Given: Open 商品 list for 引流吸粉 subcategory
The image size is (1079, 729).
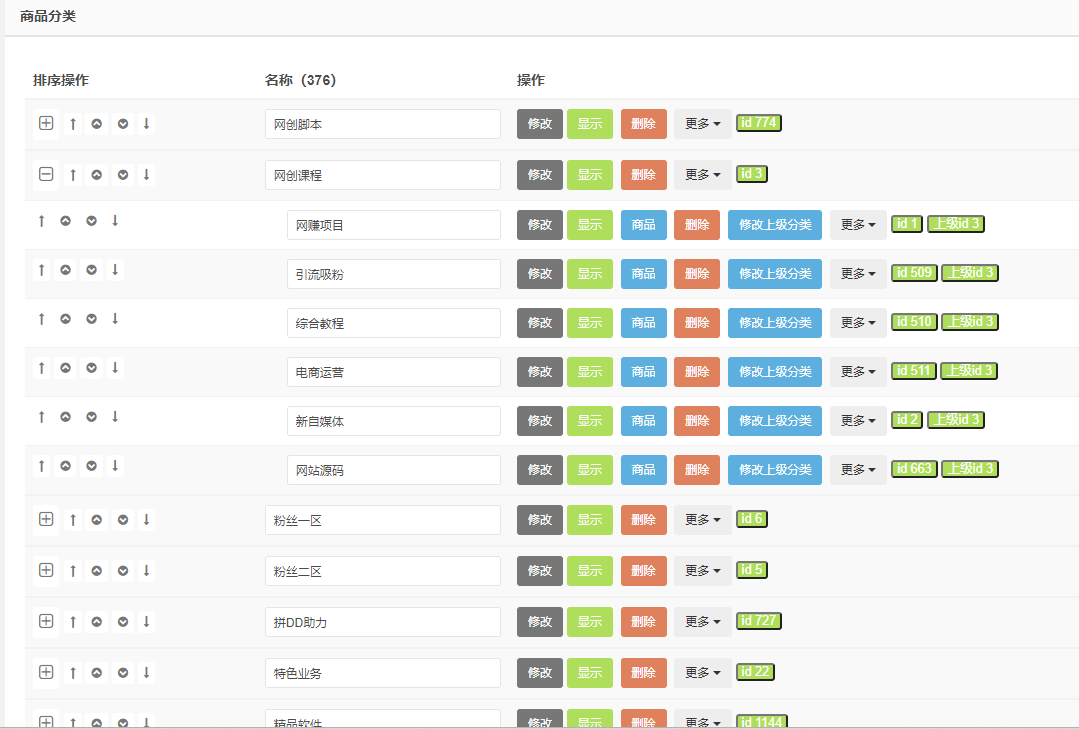Looking at the screenshot, I should click(643, 274).
